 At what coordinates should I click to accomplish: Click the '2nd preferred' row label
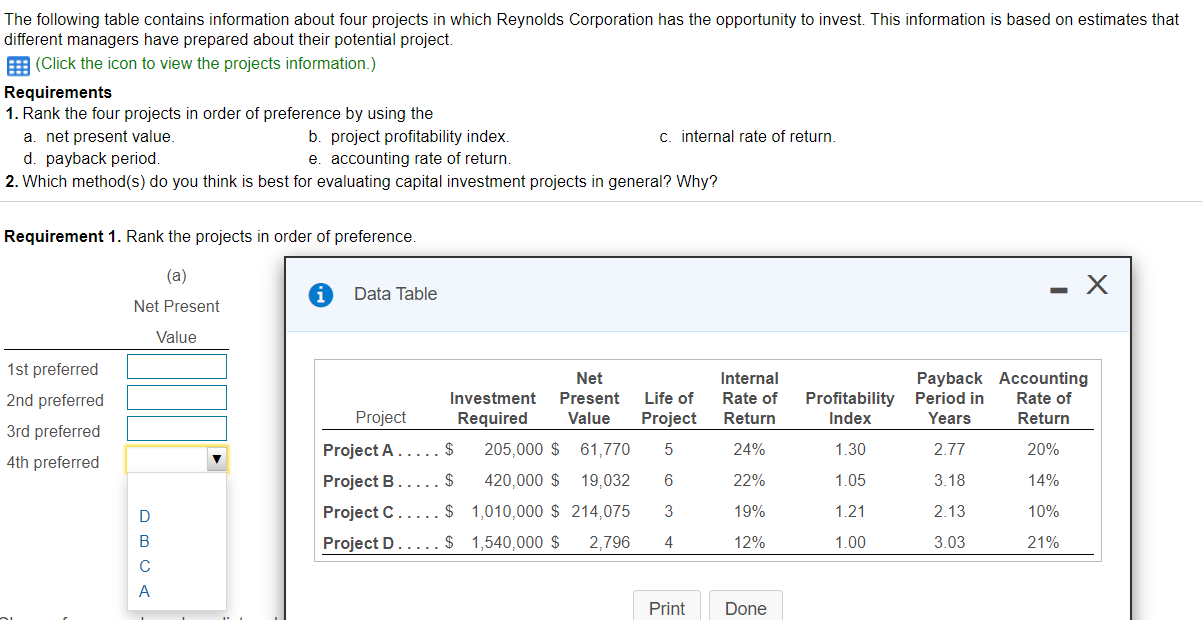(x=55, y=400)
